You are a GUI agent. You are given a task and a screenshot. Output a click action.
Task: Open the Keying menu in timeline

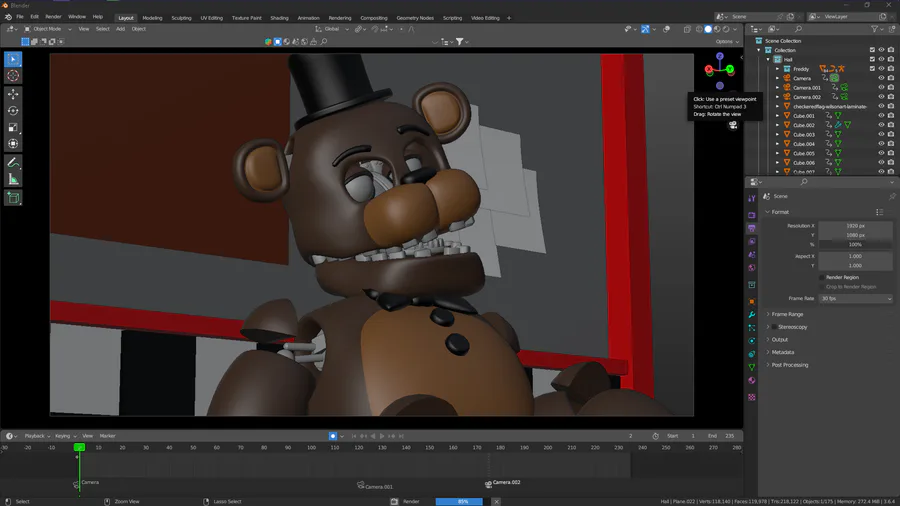click(x=64, y=436)
